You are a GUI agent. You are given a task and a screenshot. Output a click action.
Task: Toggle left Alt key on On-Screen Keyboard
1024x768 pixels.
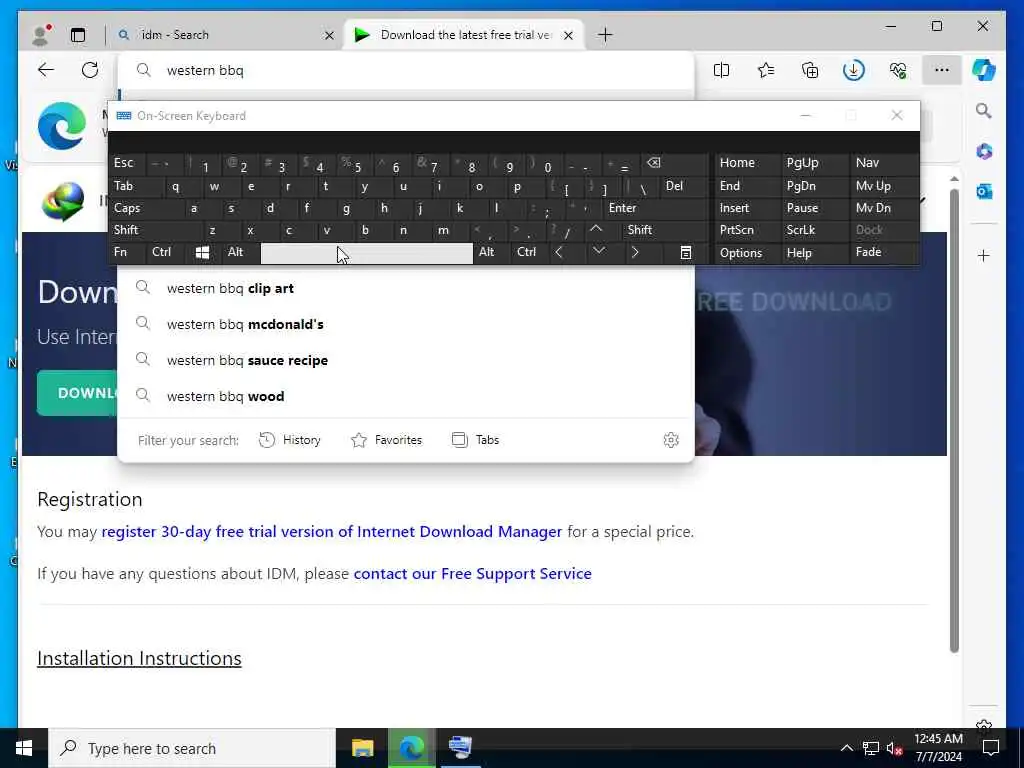point(240,253)
